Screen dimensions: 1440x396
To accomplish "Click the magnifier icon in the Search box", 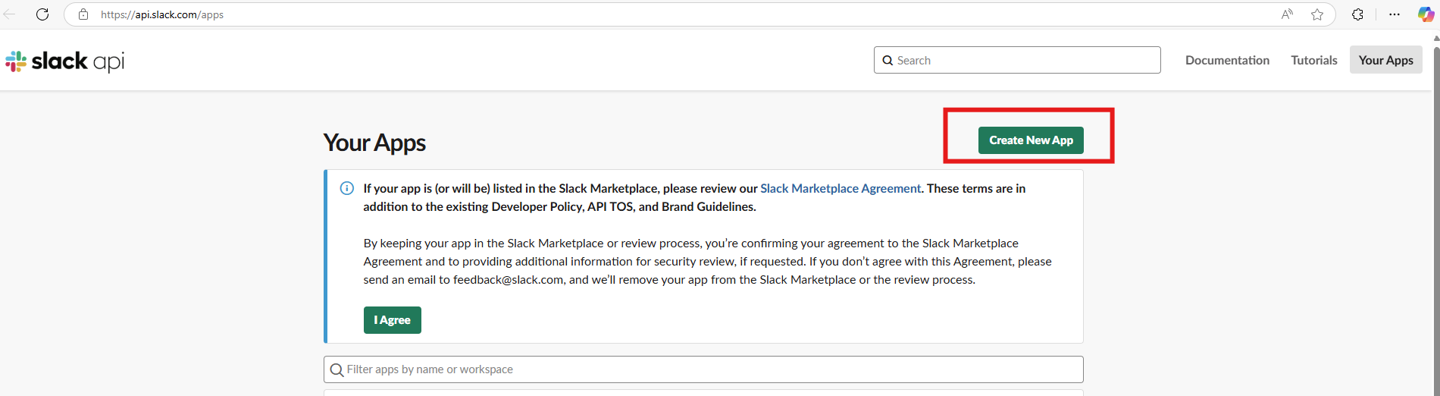I will click(887, 61).
